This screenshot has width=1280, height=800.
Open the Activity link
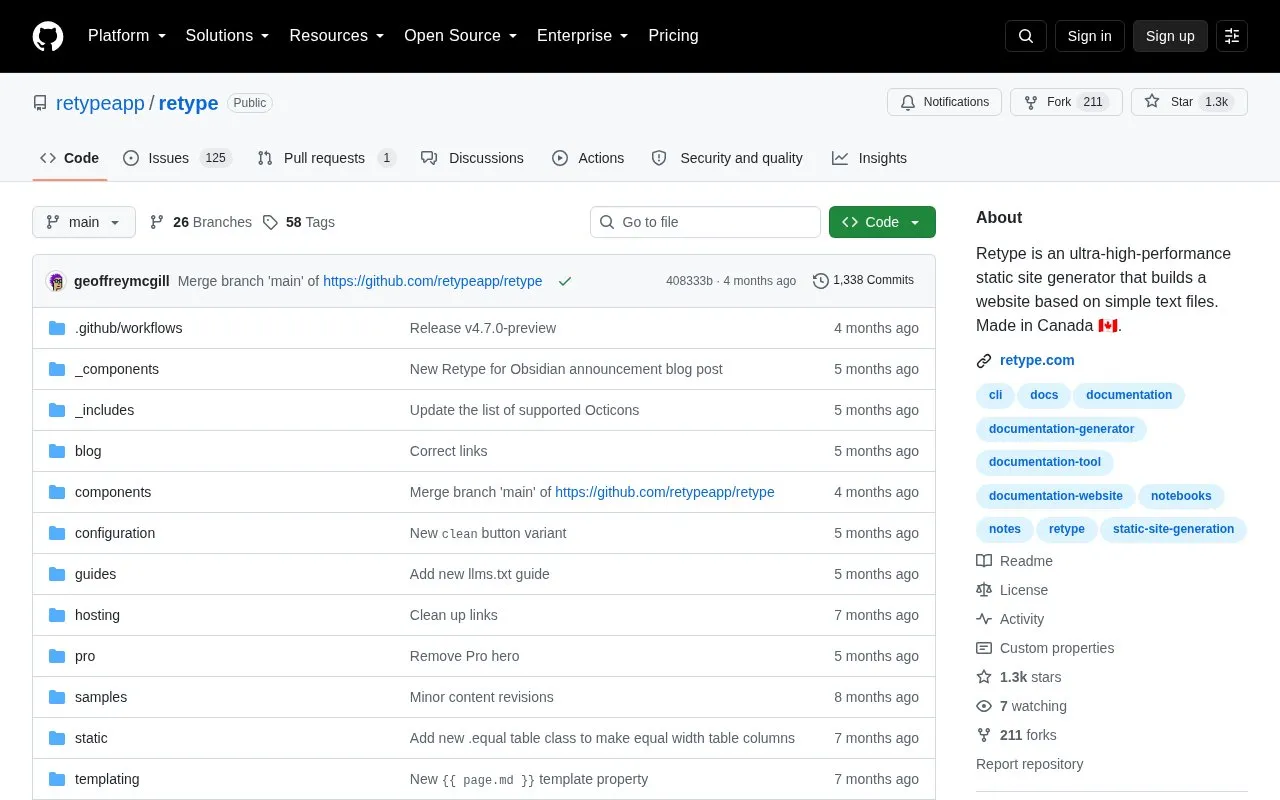[x=1010, y=619]
